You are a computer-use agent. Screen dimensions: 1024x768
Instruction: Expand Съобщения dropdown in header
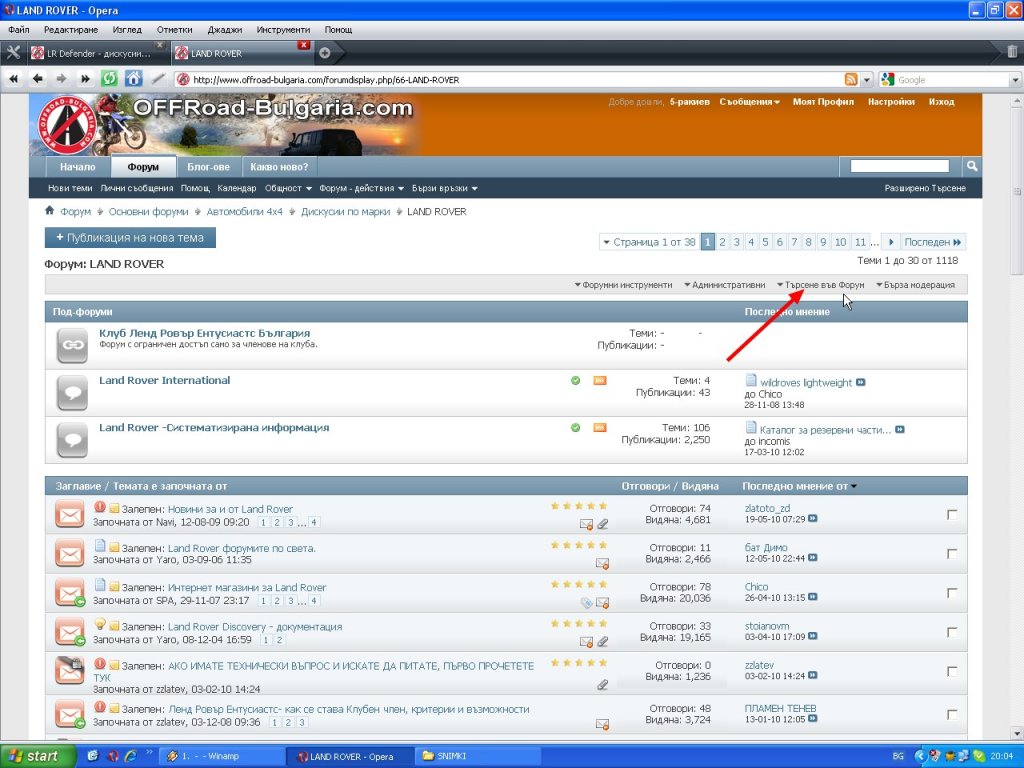point(749,102)
